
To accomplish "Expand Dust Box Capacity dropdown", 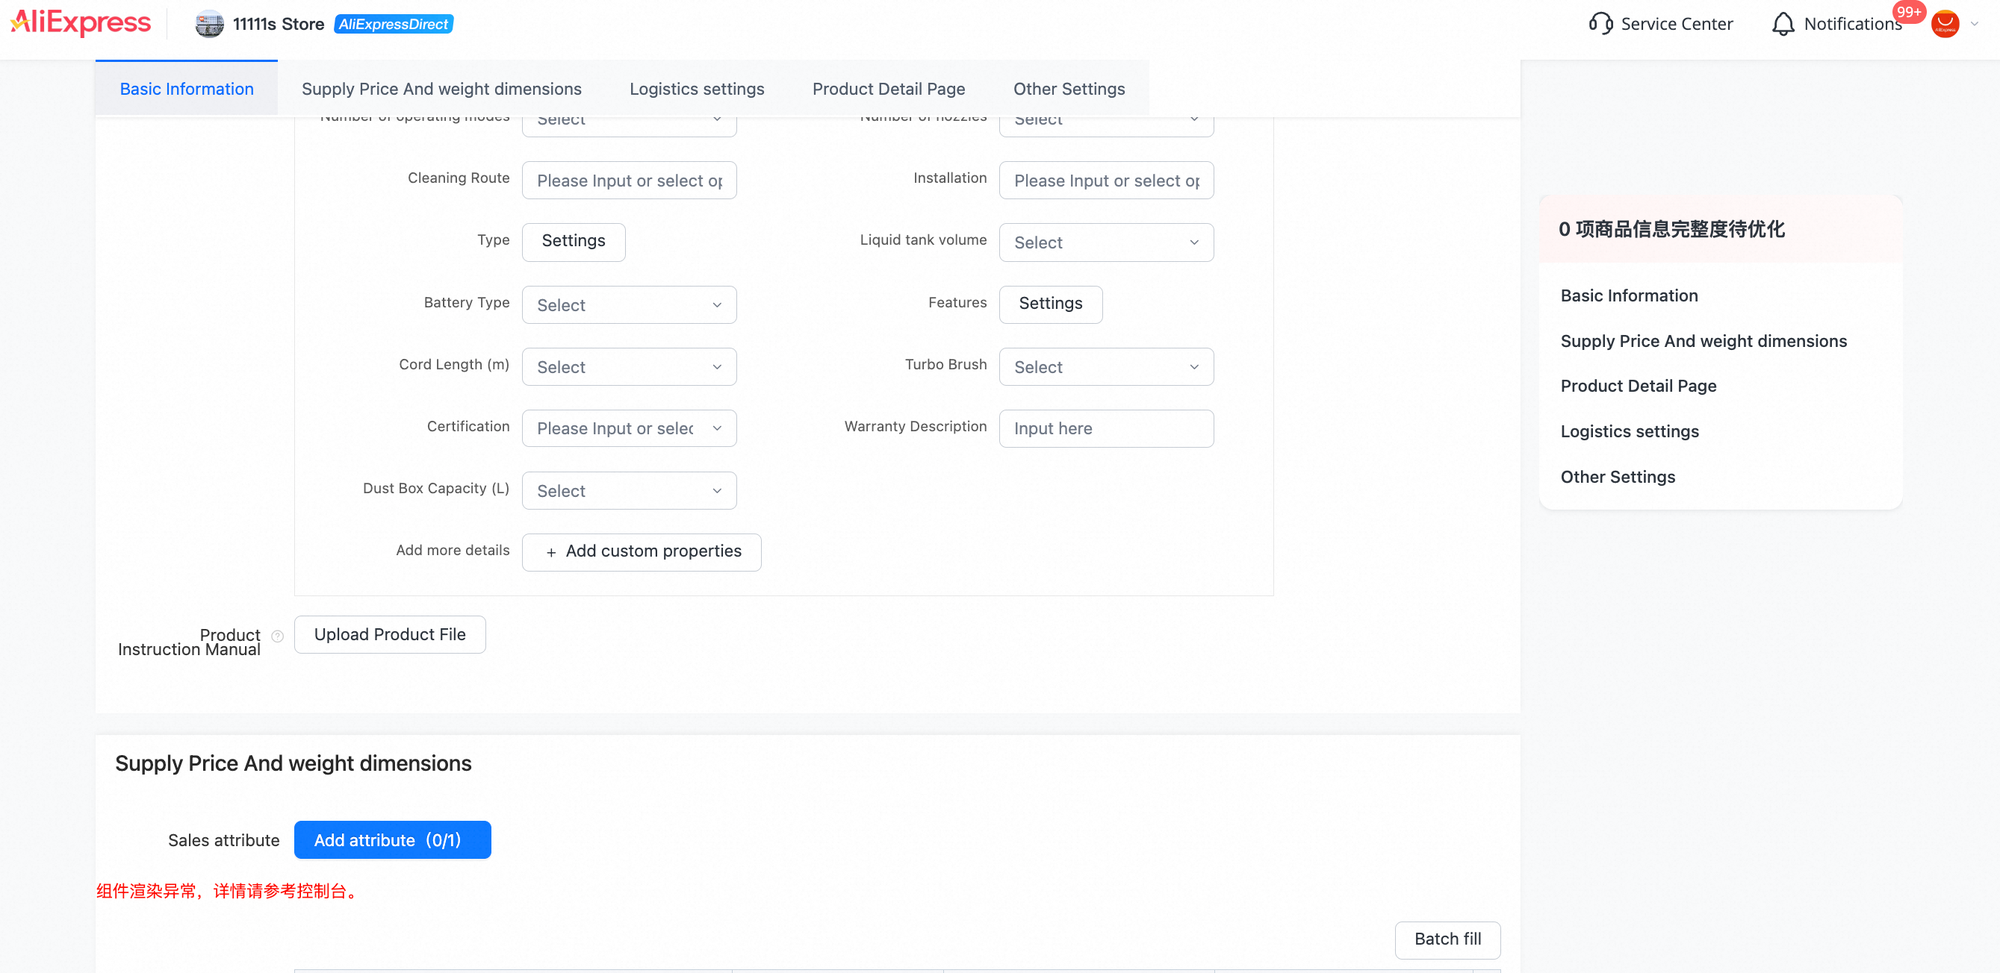I will coord(629,491).
